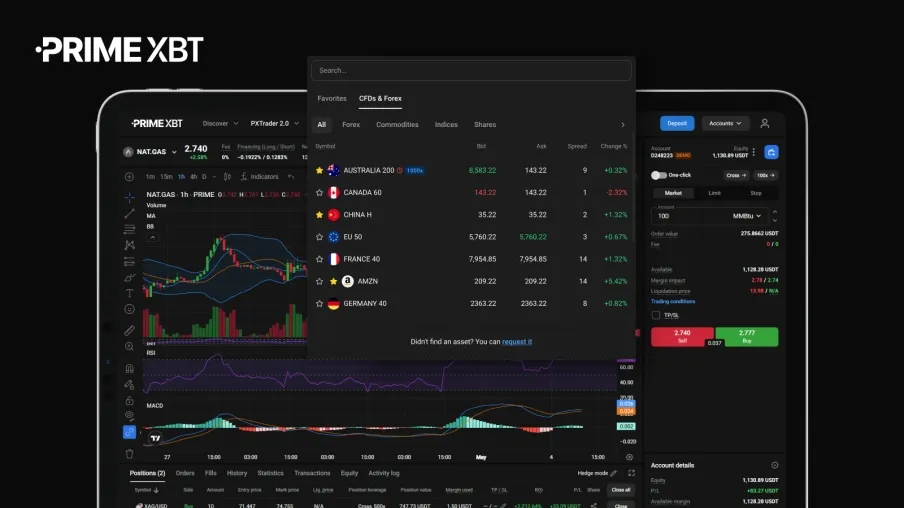This screenshot has height=508, width=904.
Task: Open the Indicators menu
Action: pyautogui.click(x=259, y=177)
